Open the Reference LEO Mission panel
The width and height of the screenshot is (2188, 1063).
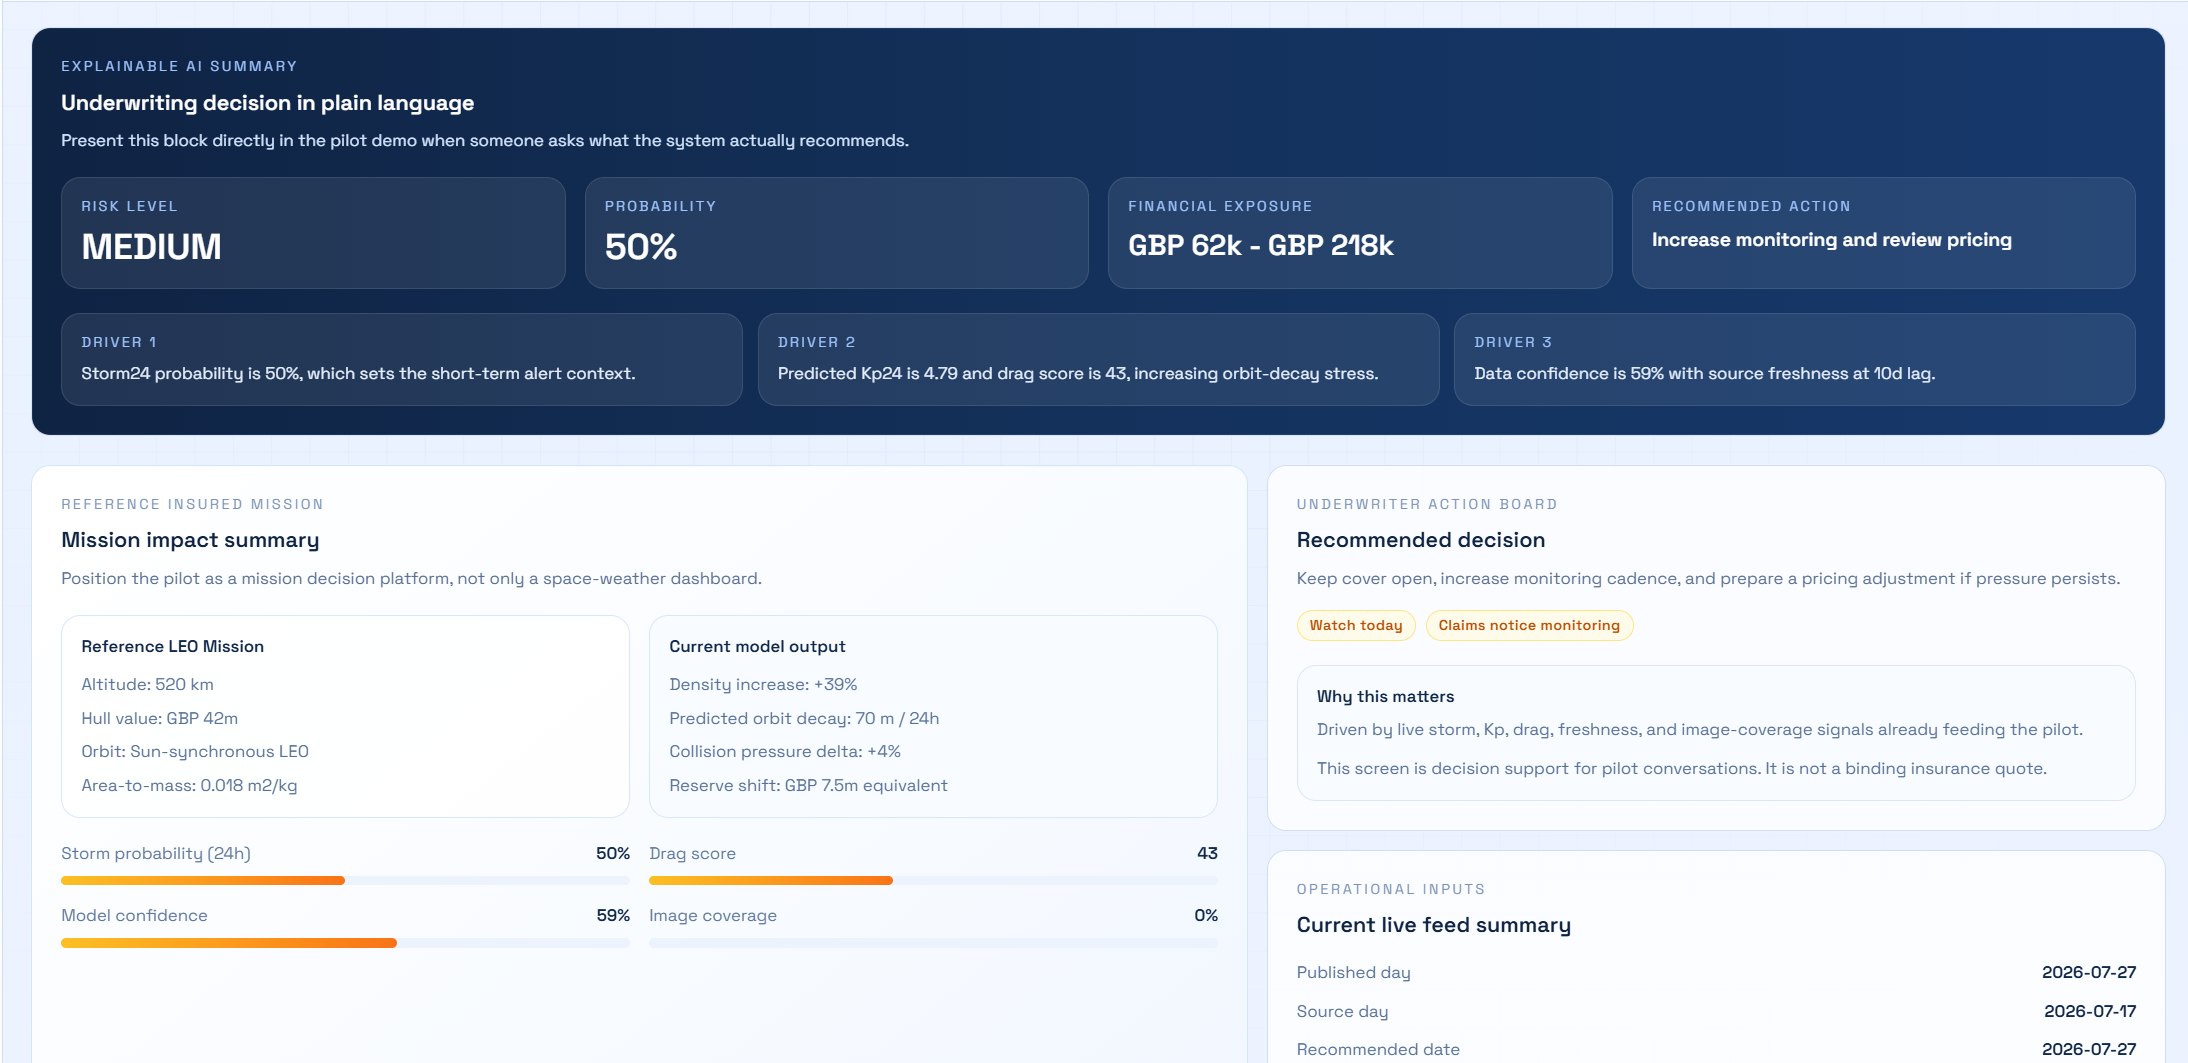(345, 716)
